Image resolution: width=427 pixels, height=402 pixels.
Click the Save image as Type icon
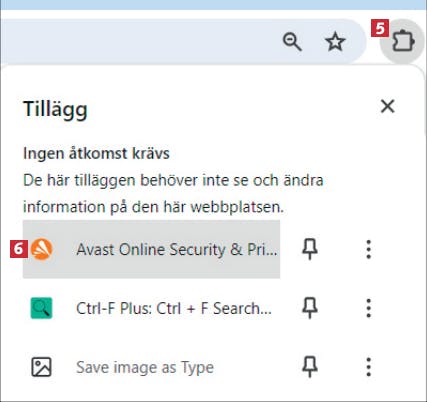pyautogui.click(x=41, y=367)
